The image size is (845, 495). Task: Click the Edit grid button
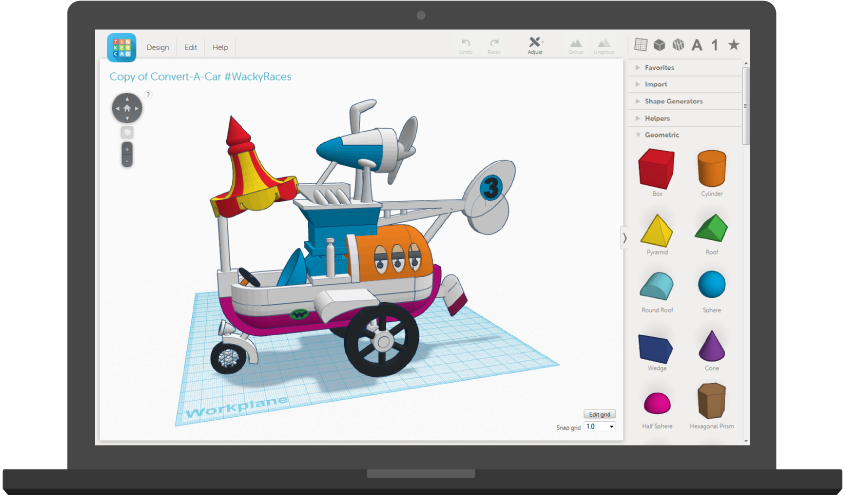pyautogui.click(x=599, y=414)
